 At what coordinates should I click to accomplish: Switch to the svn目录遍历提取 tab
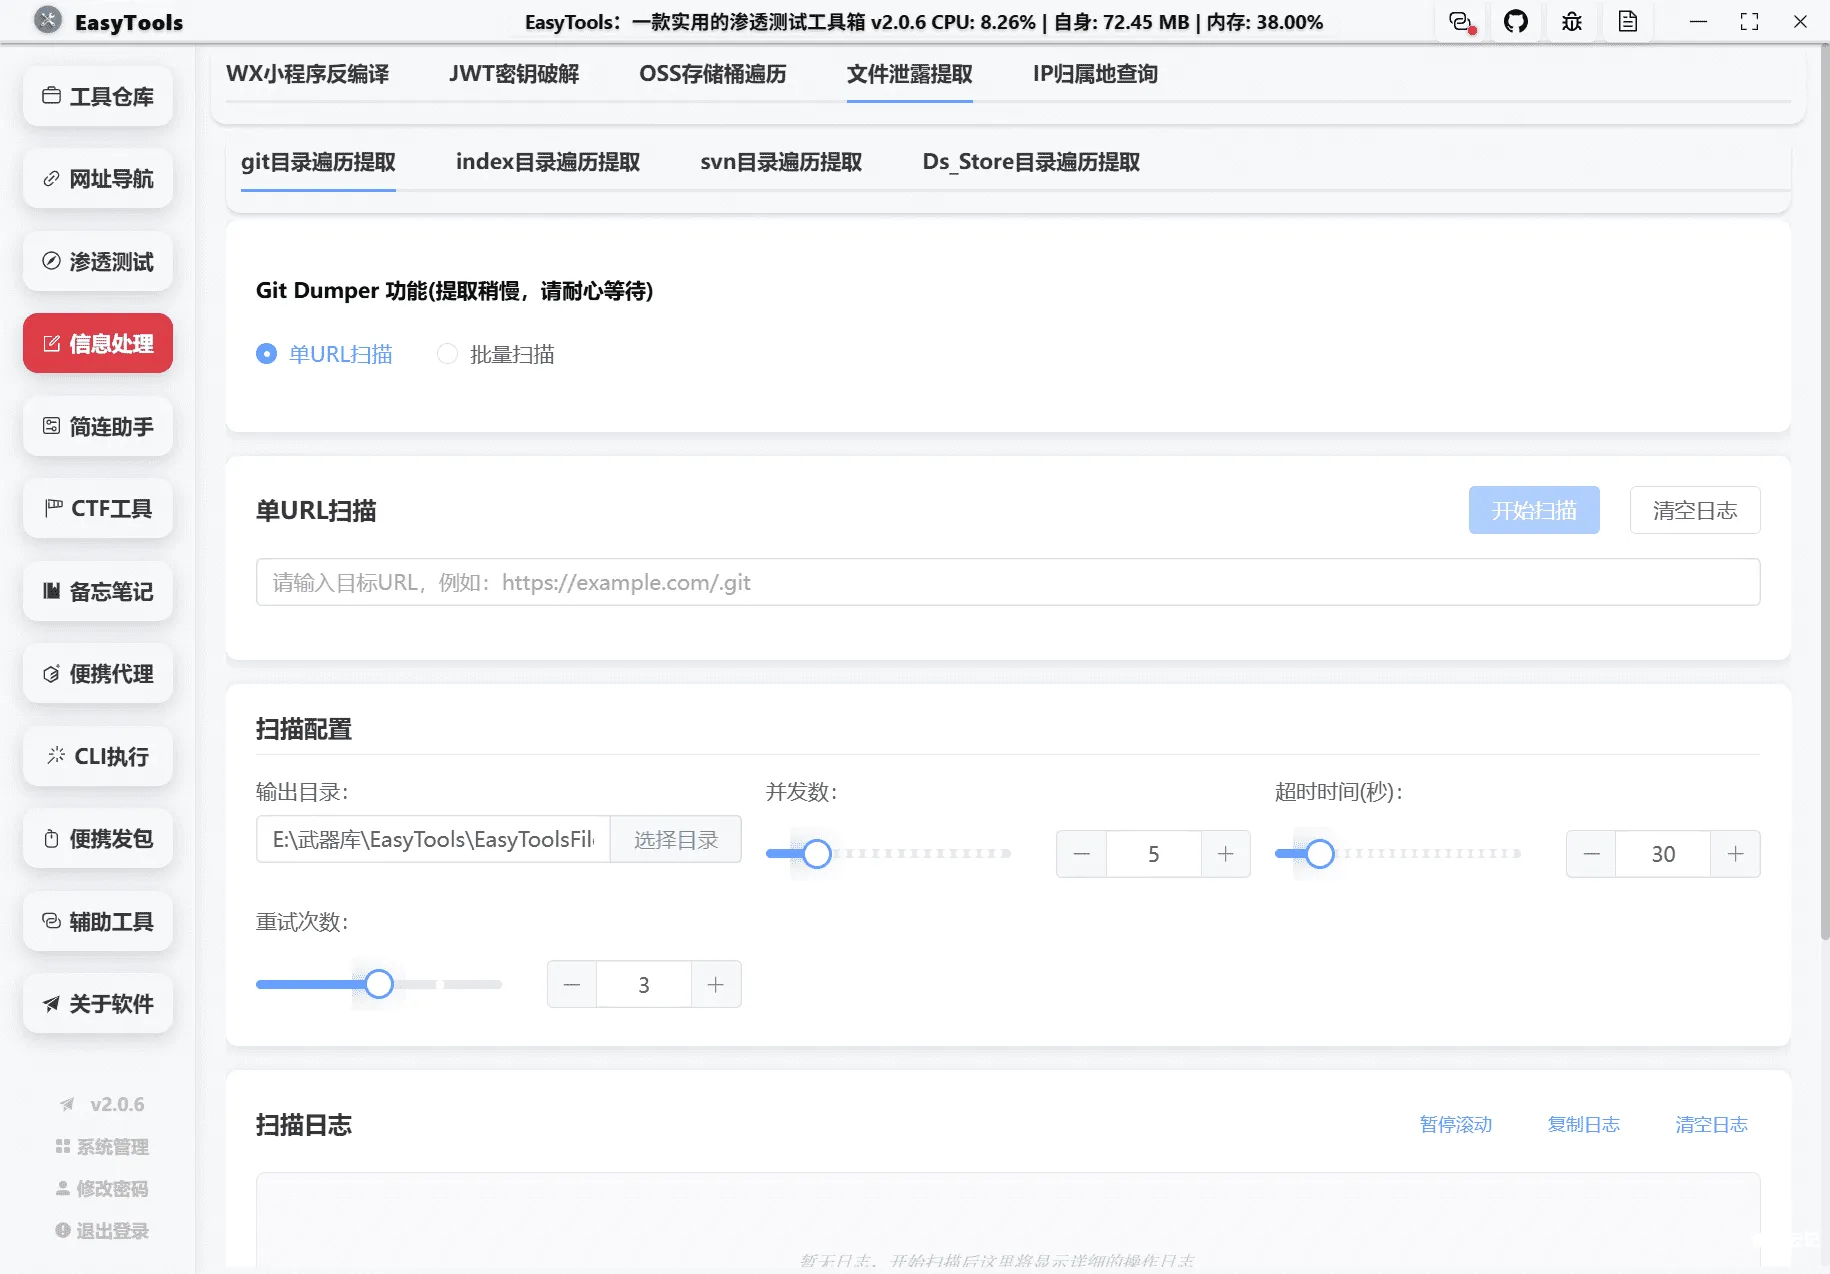coord(781,161)
